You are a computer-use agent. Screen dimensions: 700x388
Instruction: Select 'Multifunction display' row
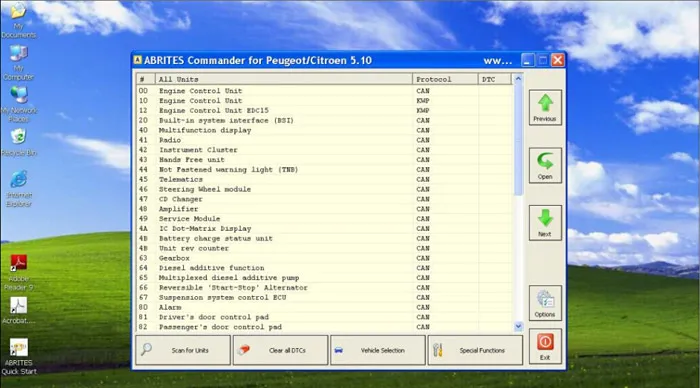[x=325, y=130]
